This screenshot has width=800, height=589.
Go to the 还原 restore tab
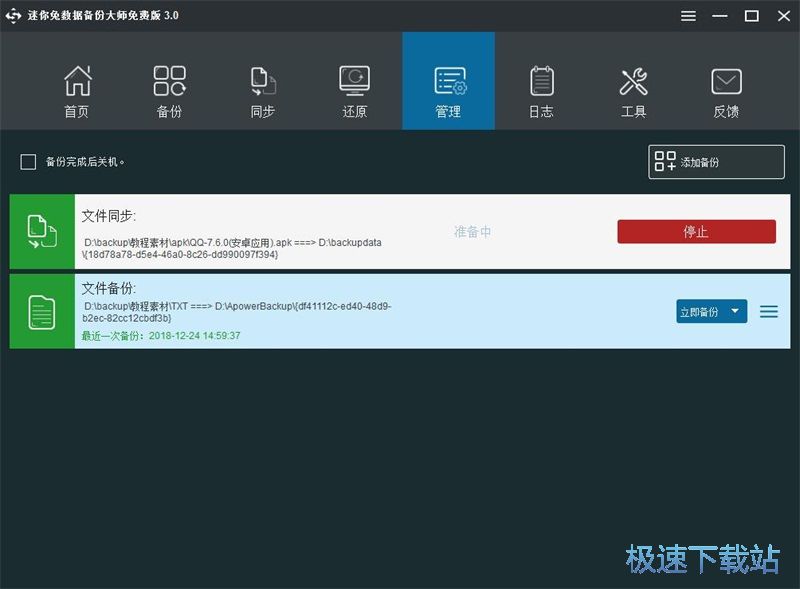355,91
